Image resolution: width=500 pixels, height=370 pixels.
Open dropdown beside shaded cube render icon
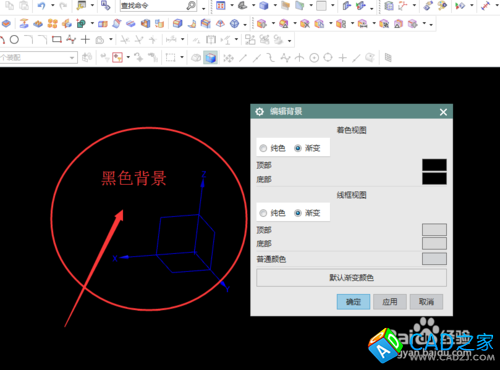[275, 5]
